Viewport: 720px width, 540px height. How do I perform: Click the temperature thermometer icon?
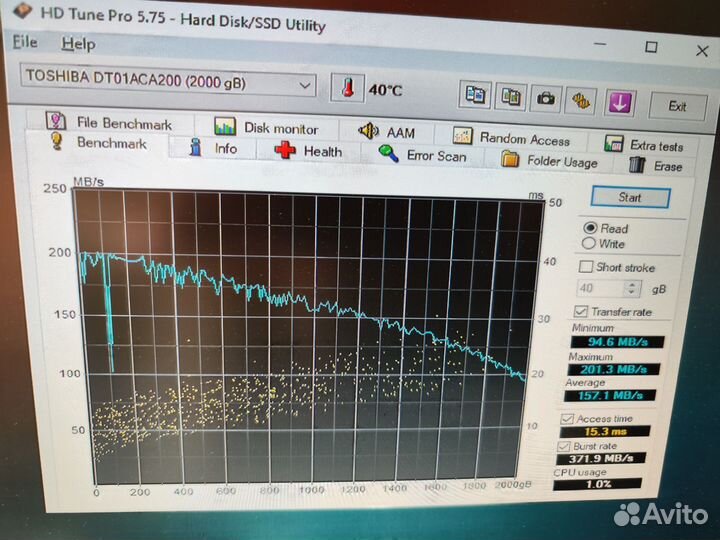348,88
